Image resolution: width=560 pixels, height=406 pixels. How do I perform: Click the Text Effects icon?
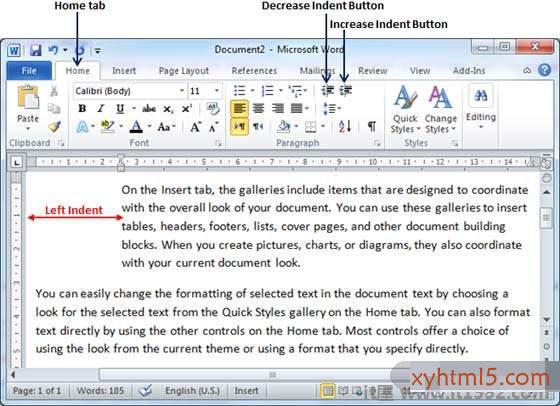pyautogui.click(x=82, y=127)
